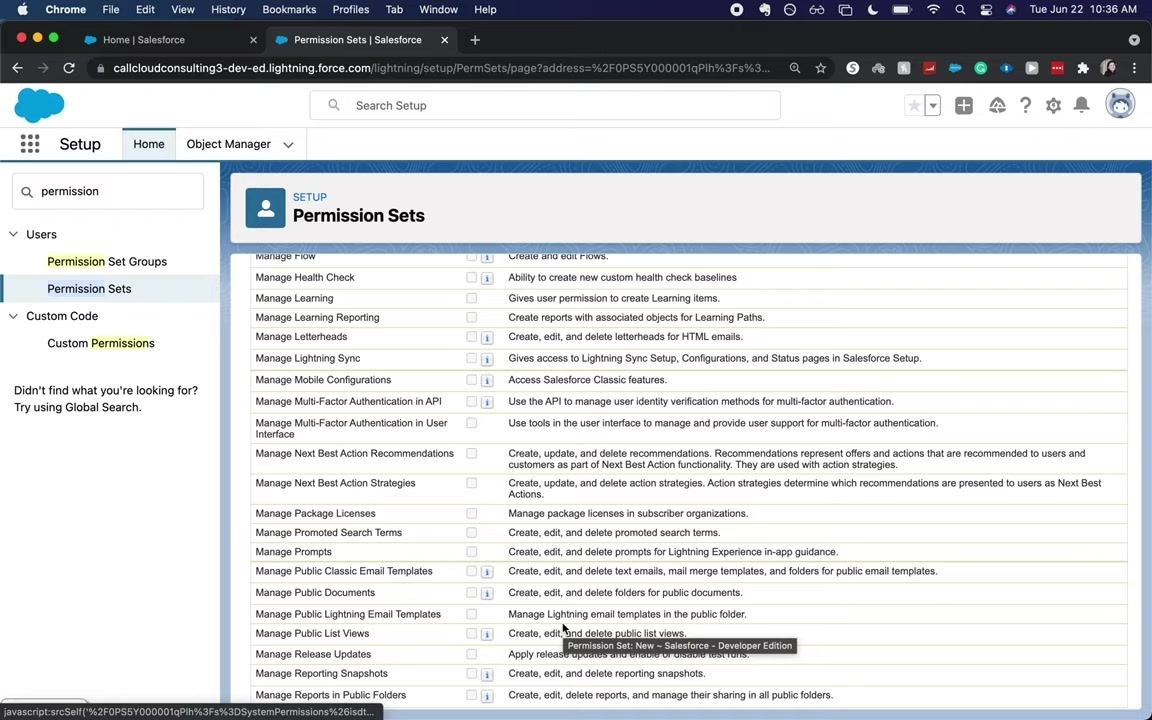The width and height of the screenshot is (1152, 720).
Task: Show info for Manage Public Classic Email Templates
Action: (487, 572)
